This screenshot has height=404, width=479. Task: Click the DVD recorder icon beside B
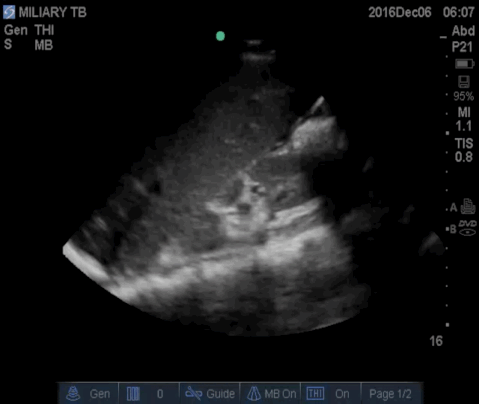[x=468, y=228]
